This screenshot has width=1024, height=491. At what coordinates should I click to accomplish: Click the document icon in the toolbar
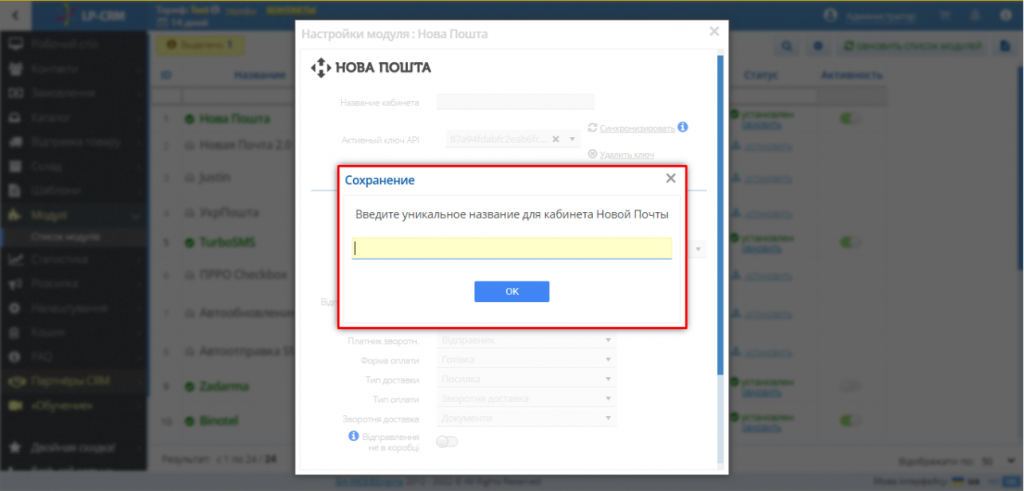(x=1006, y=46)
